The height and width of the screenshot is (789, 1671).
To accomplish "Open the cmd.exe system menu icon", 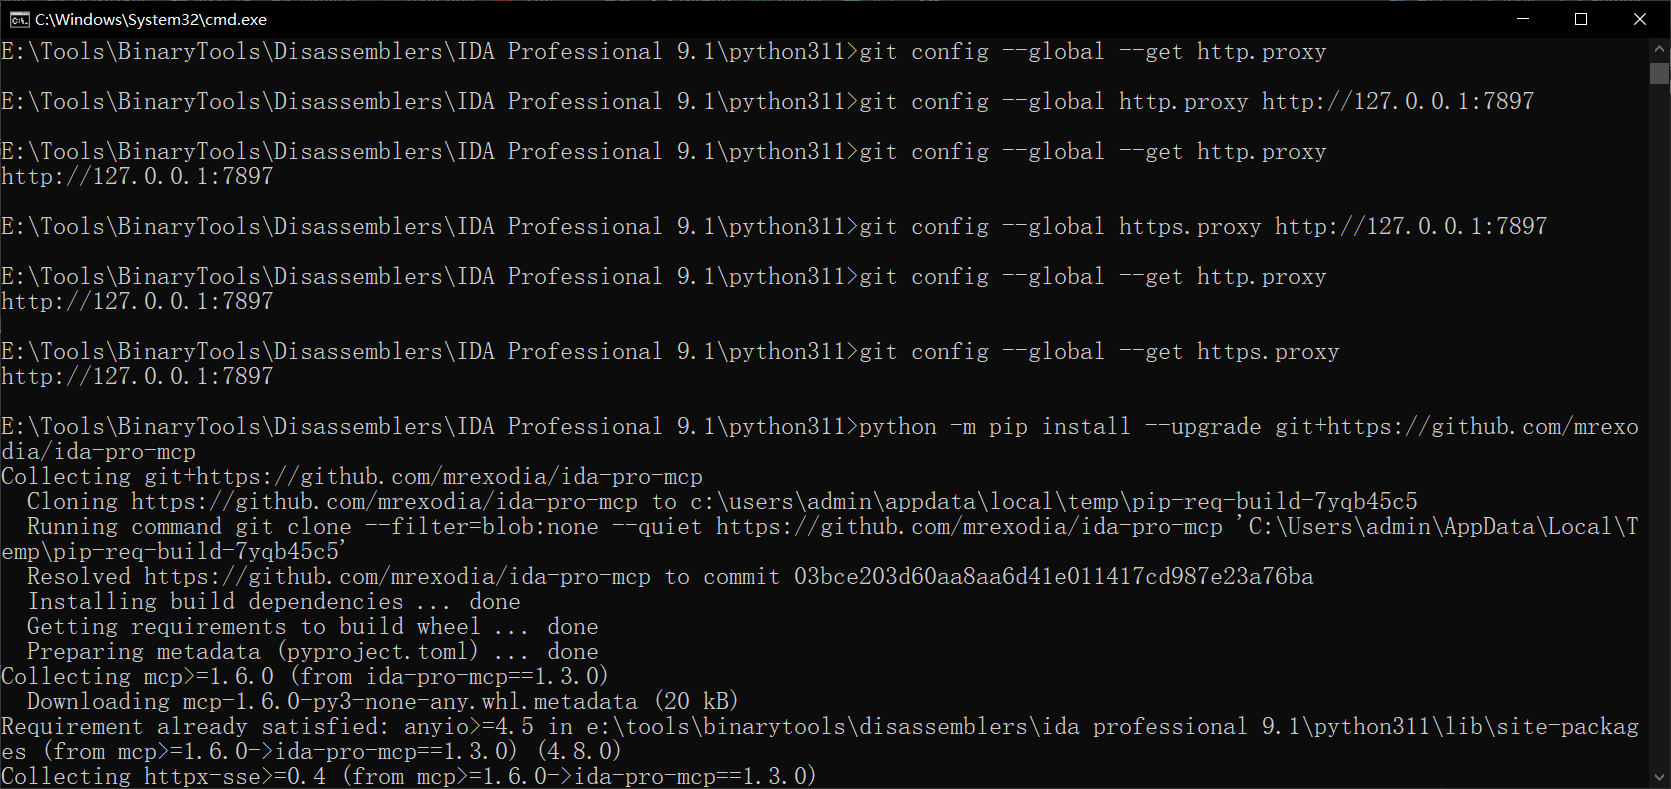I will (19, 19).
